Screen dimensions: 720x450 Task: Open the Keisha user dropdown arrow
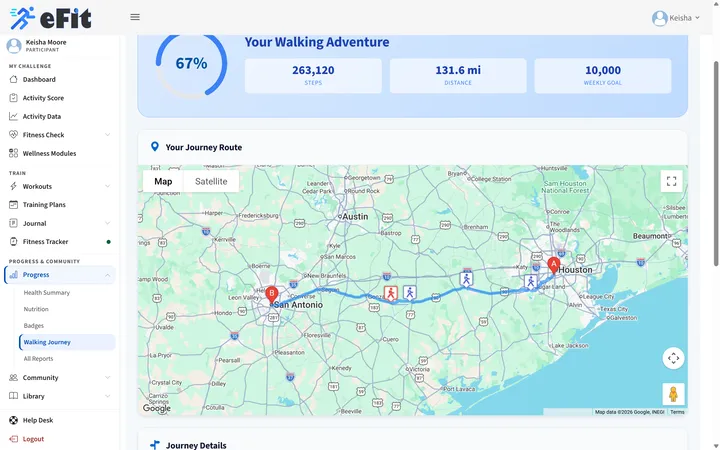click(697, 18)
